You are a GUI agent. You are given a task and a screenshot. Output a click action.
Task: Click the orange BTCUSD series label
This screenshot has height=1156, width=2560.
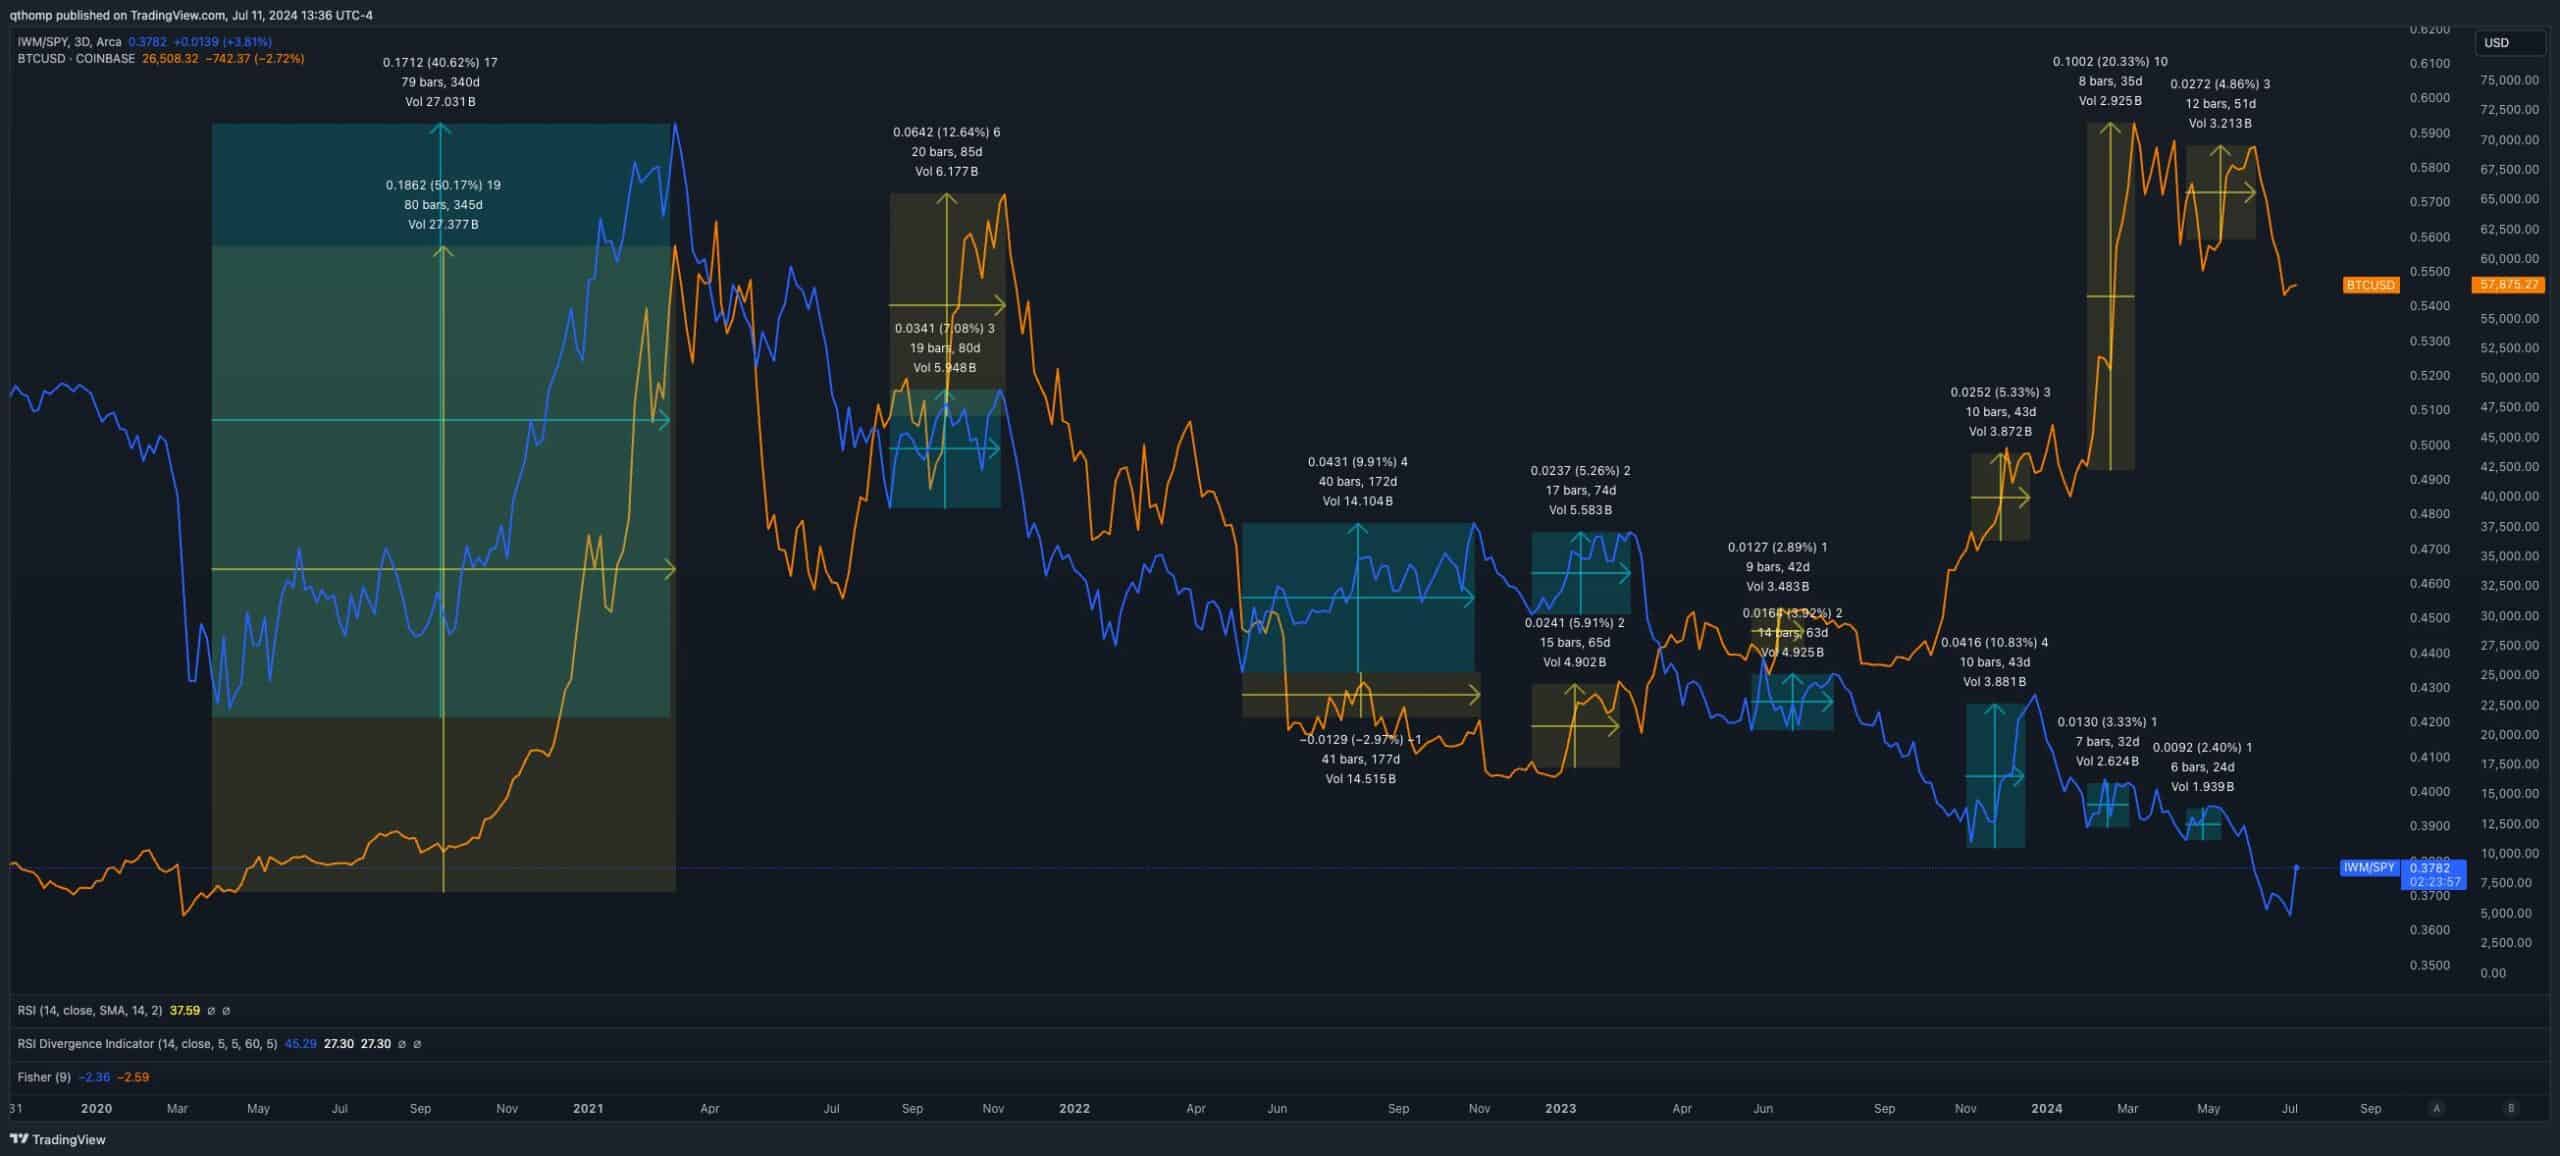click(2371, 285)
